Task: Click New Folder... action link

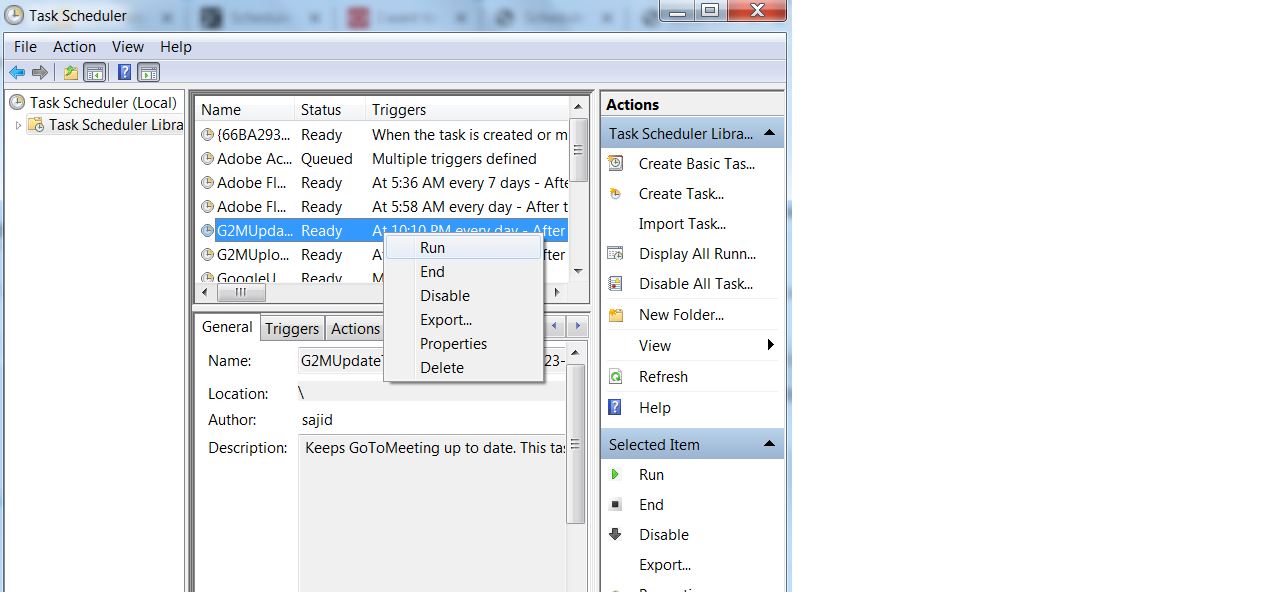Action: click(x=681, y=315)
